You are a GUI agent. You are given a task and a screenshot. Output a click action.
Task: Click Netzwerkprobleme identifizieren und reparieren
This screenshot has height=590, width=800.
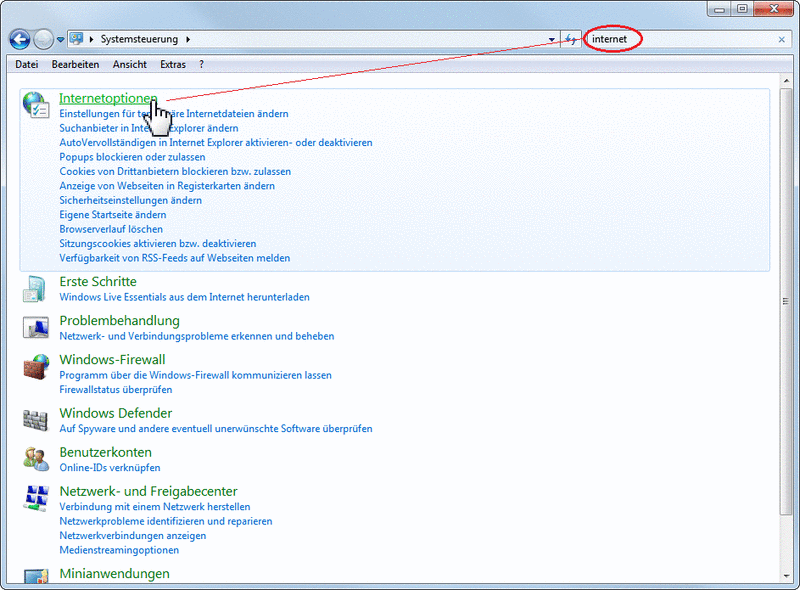[166, 521]
